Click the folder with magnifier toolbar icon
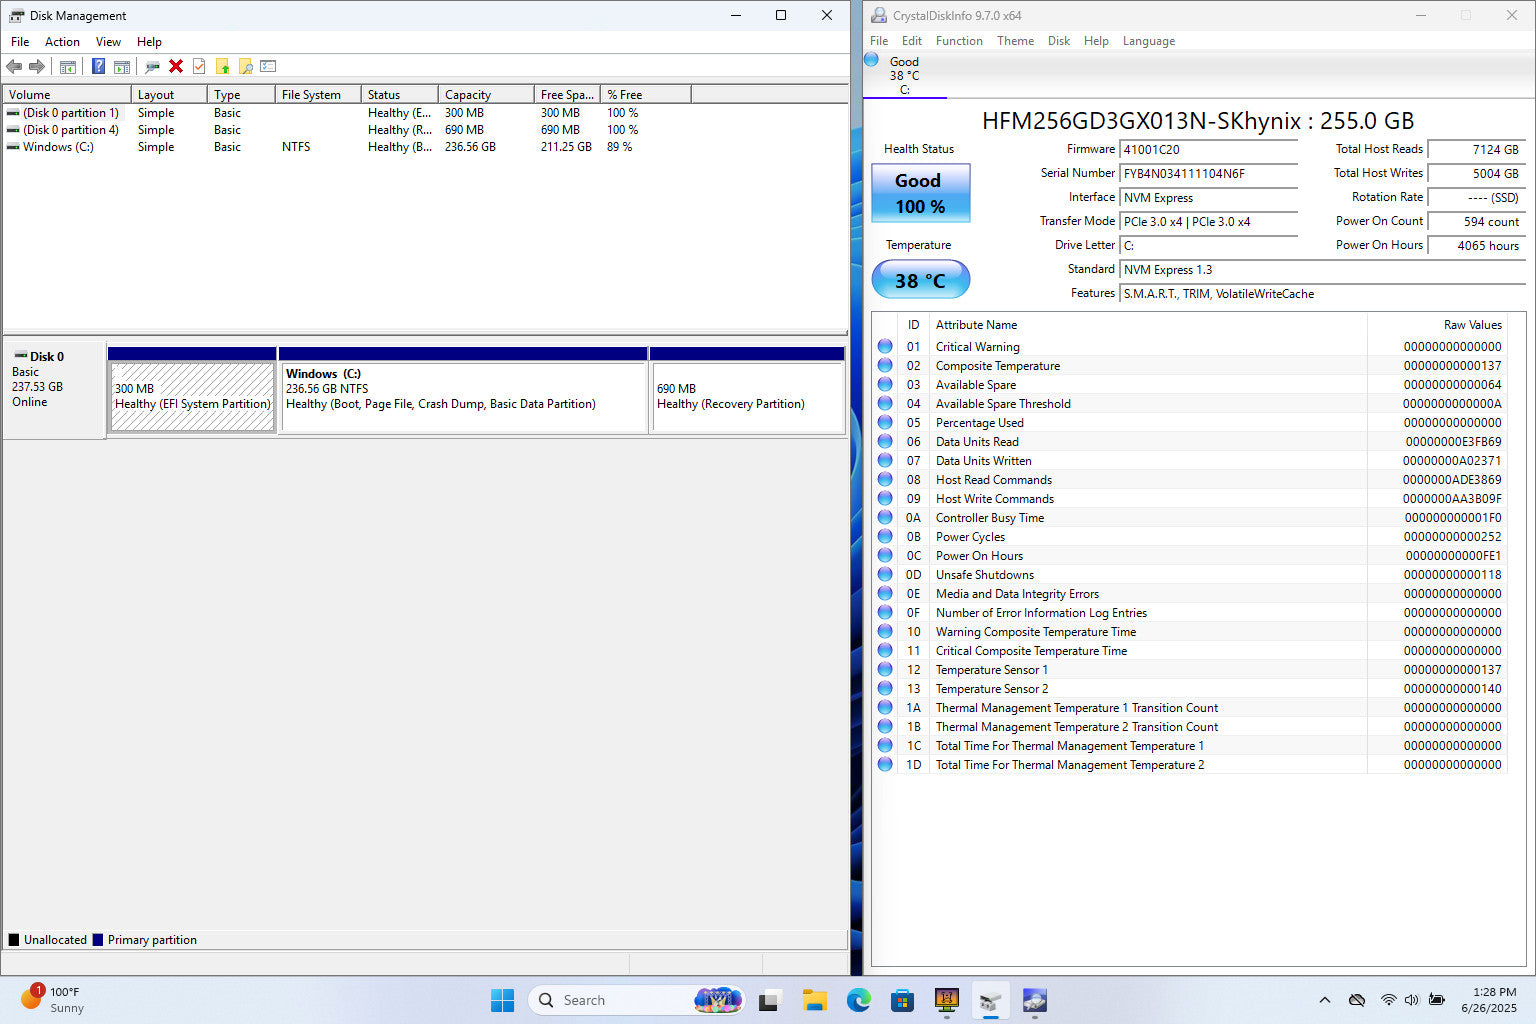Screen dimensions: 1536x1024 click(x=245, y=66)
